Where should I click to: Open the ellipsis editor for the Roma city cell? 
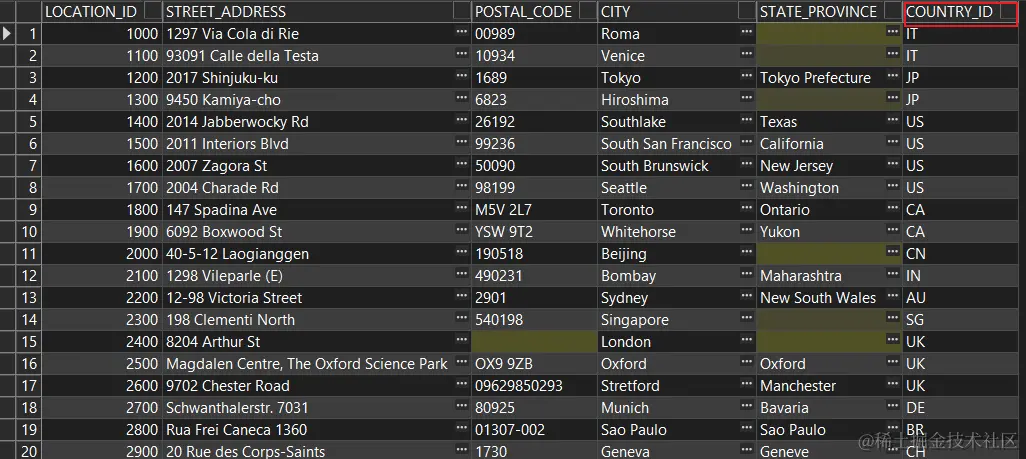(x=747, y=32)
